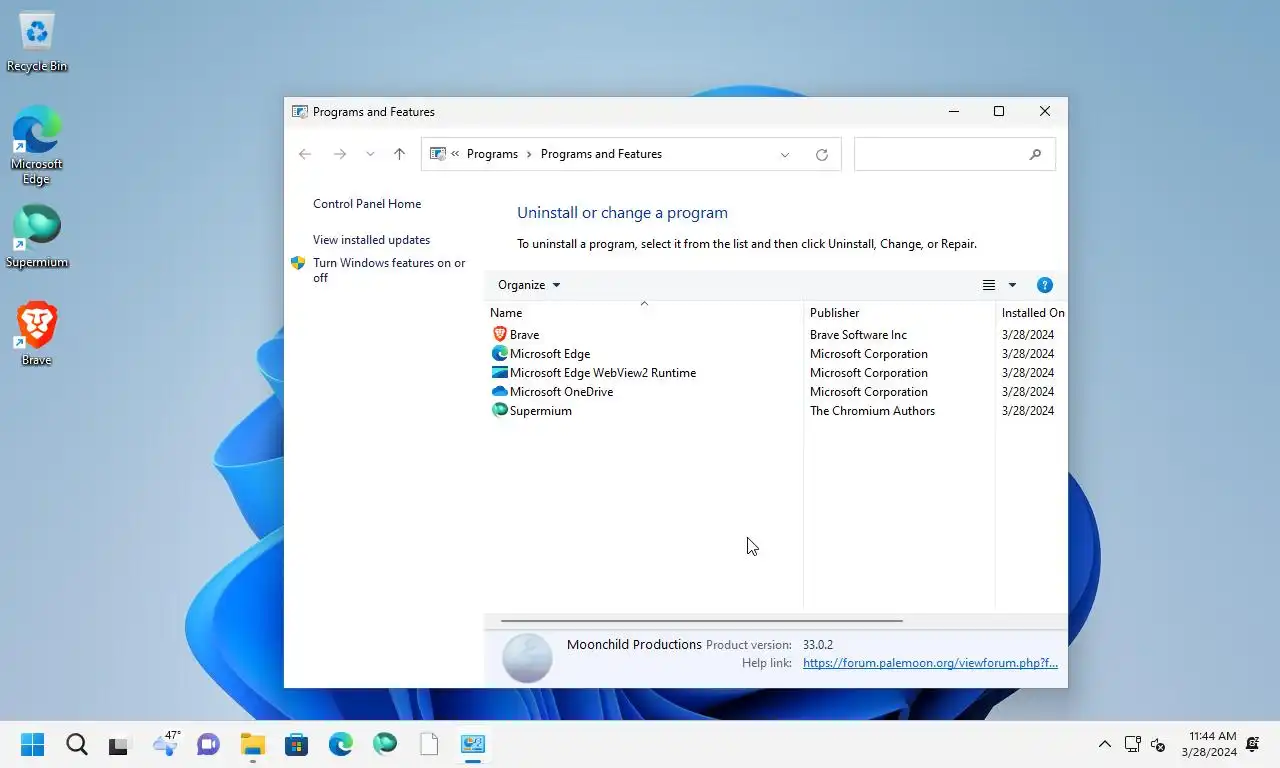Viewport: 1280px width, 768px height.
Task: Open Supermium from the taskbar
Action: coord(385,744)
